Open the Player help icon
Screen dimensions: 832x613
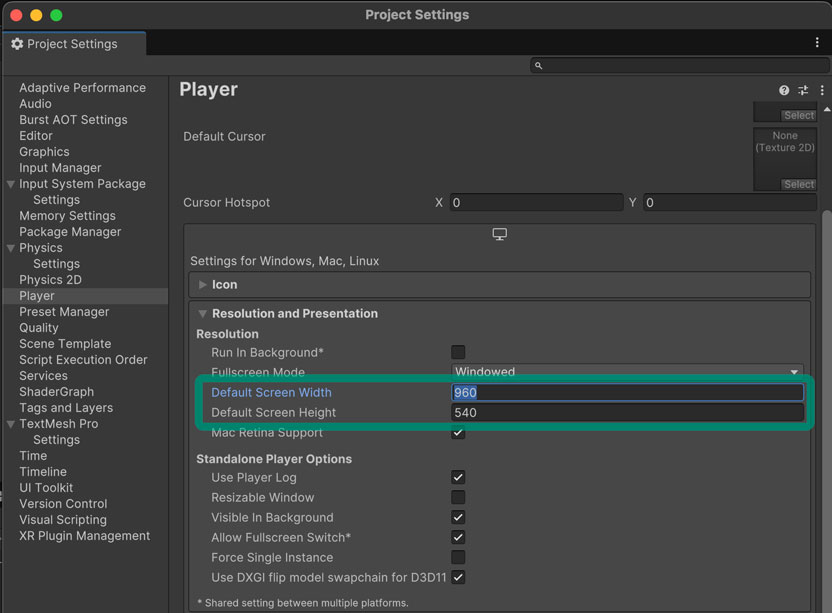click(784, 90)
